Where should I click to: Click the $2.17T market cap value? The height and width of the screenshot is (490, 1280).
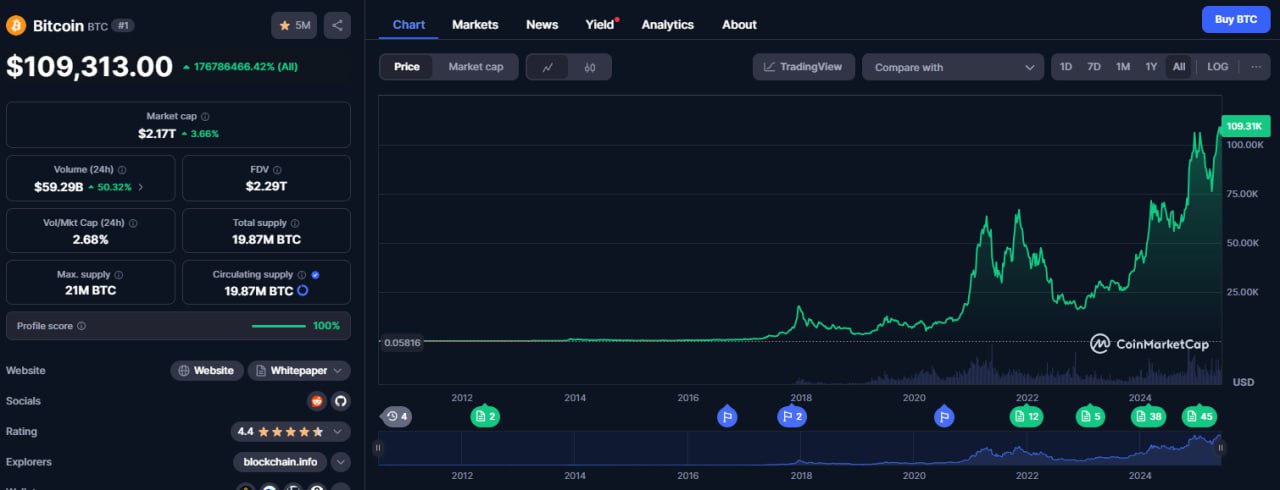(x=156, y=133)
